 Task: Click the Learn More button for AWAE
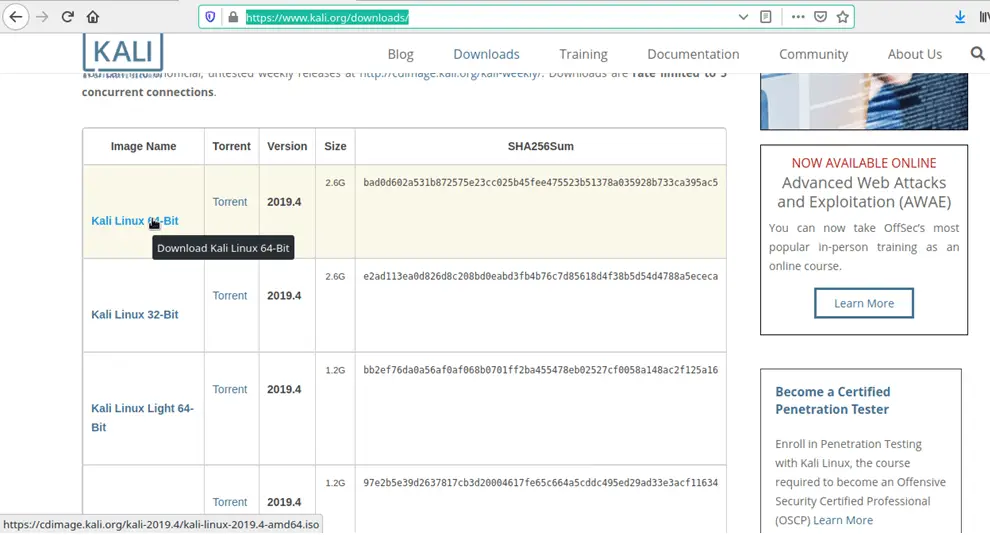pyautogui.click(x=864, y=303)
